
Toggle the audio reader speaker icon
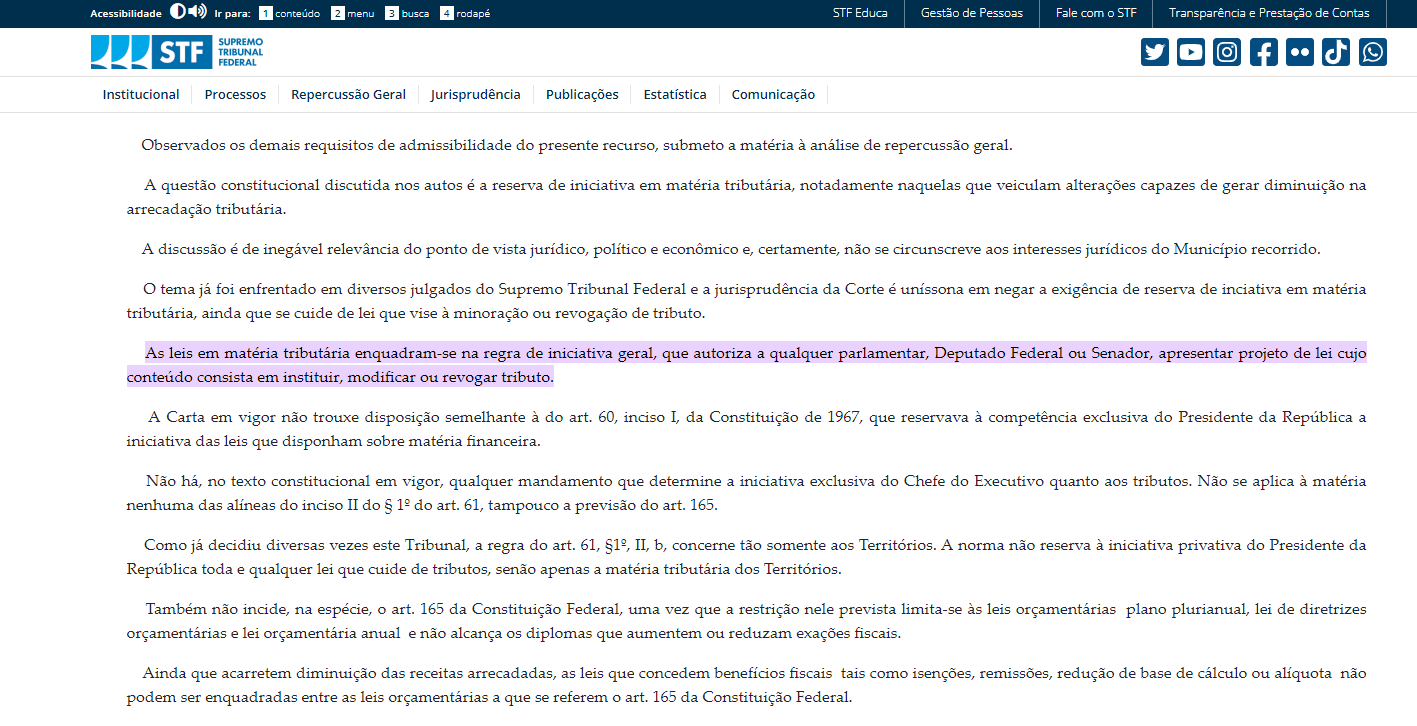point(197,12)
